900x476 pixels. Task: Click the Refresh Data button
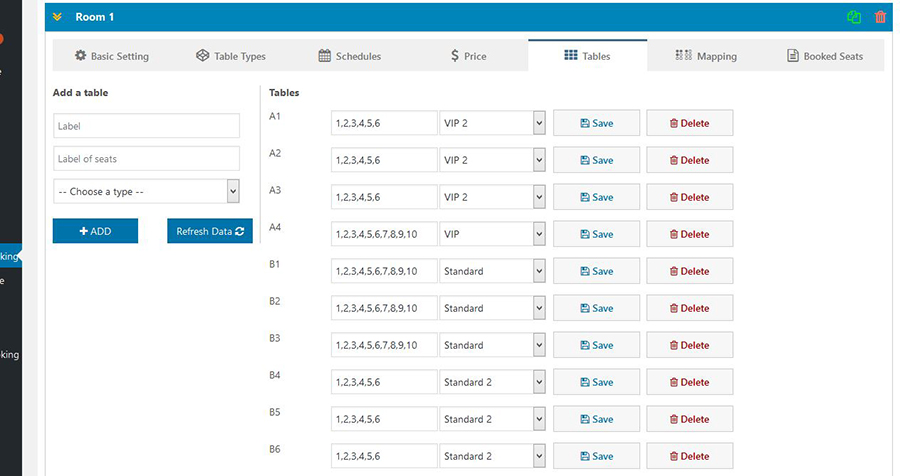click(210, 231)
